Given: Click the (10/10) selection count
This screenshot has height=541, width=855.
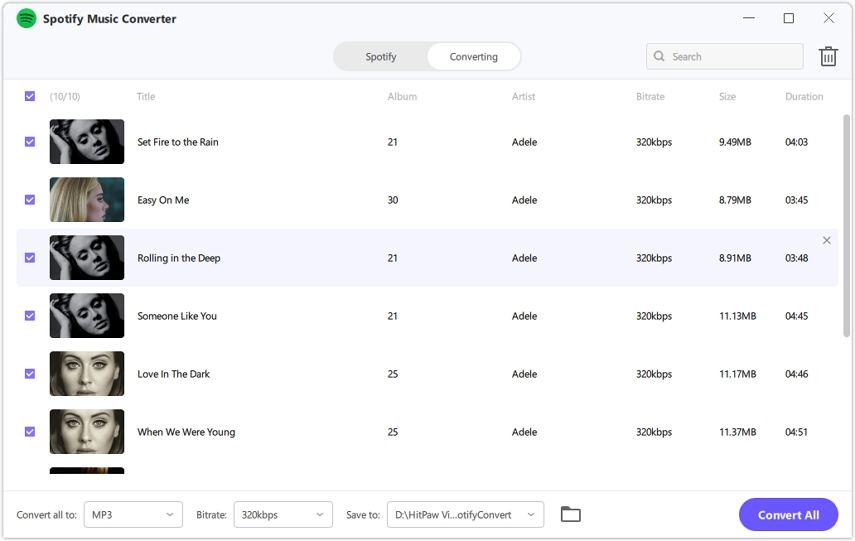Looking at the screenshot, I should pos(65,97).
